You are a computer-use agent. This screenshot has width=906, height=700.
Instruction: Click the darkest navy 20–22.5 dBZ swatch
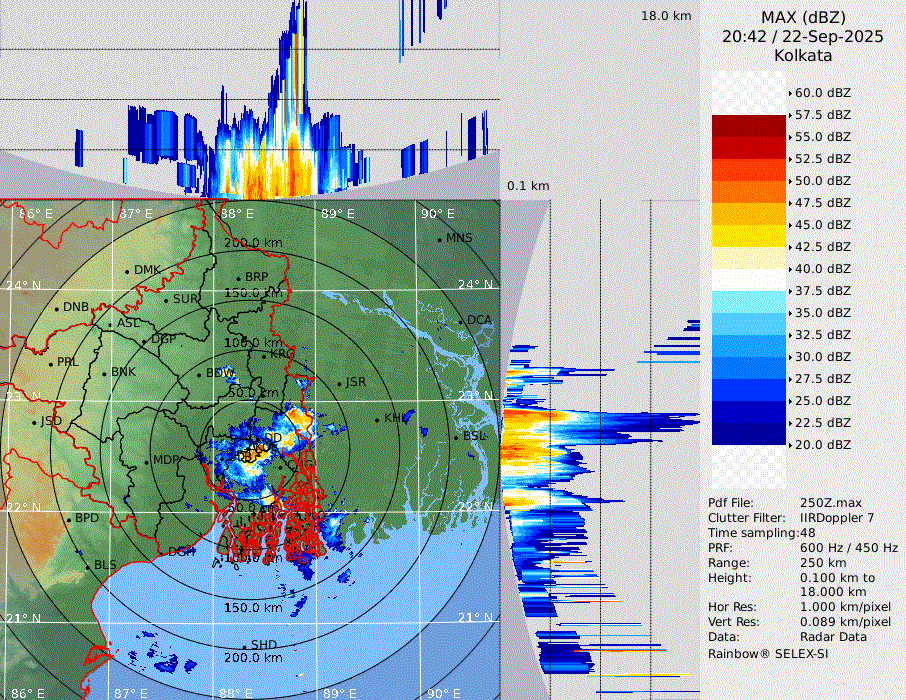749,434
